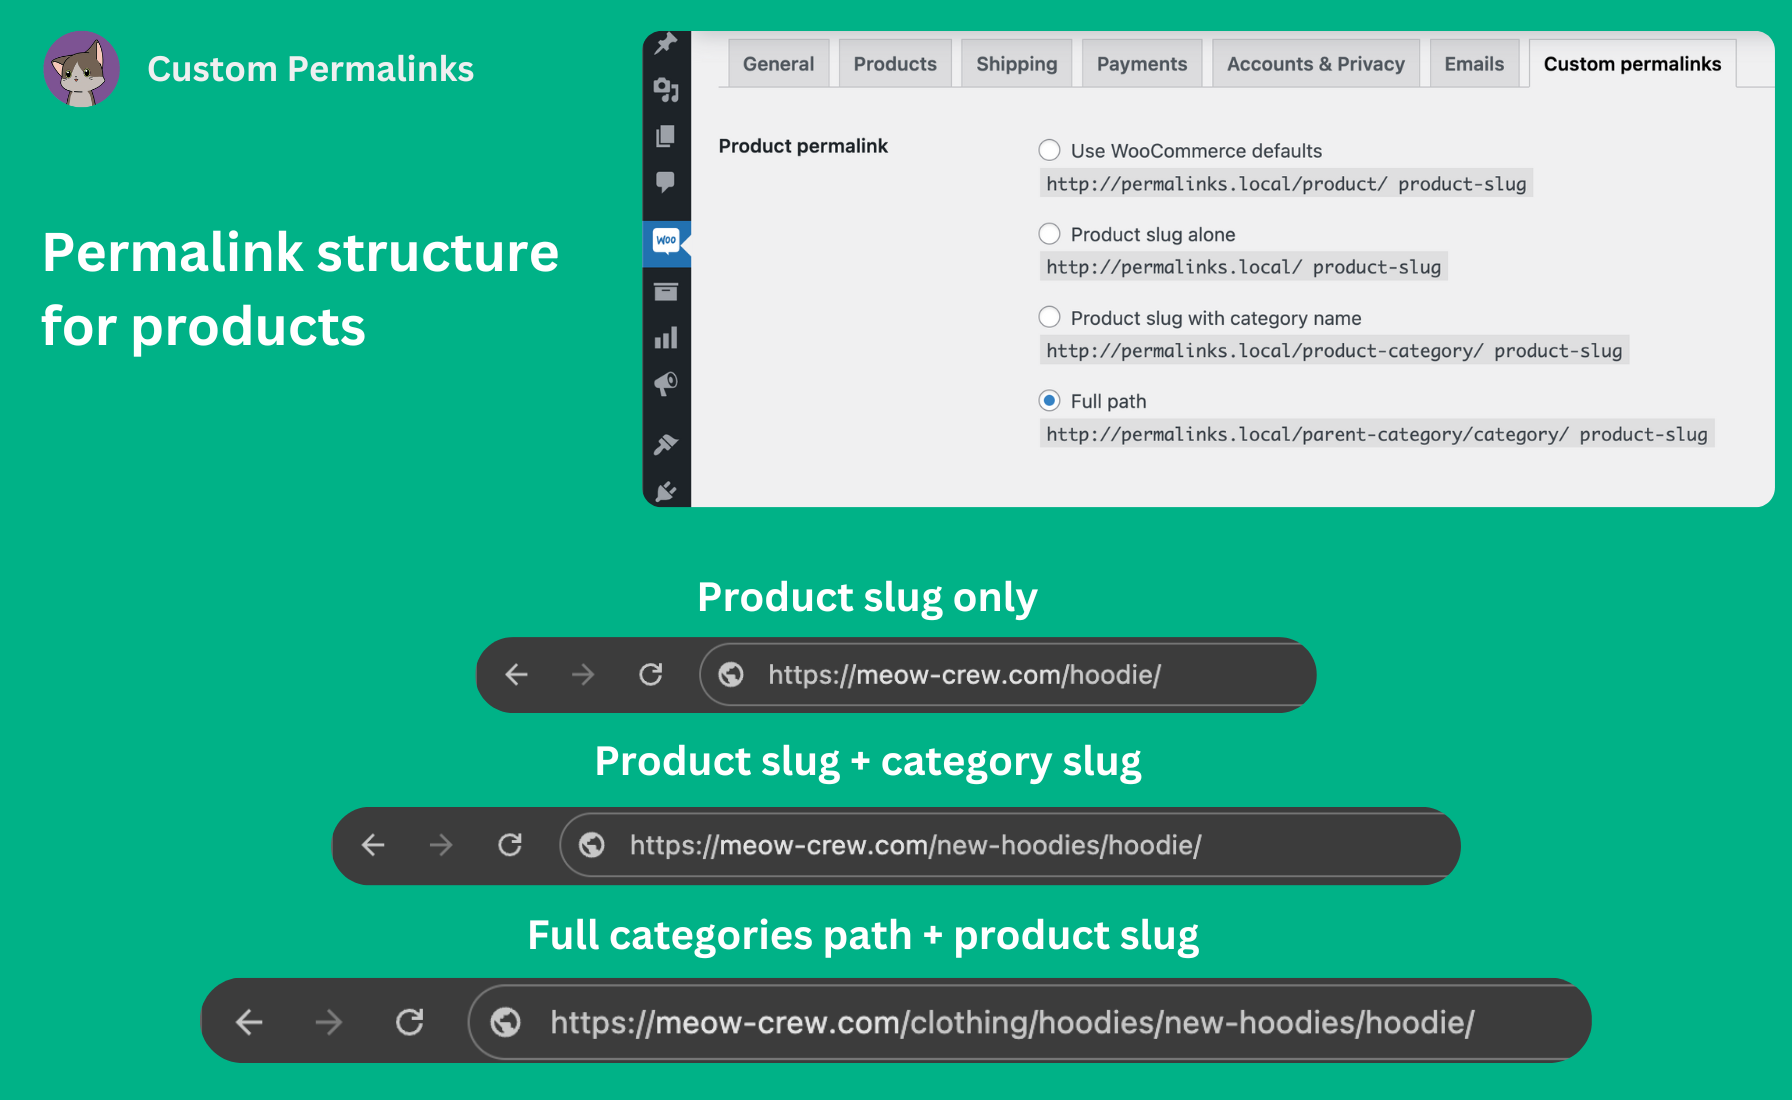Select the Full path permalink option
The height and width of the screenshot is (1100, 1792).
point(1049,400)
